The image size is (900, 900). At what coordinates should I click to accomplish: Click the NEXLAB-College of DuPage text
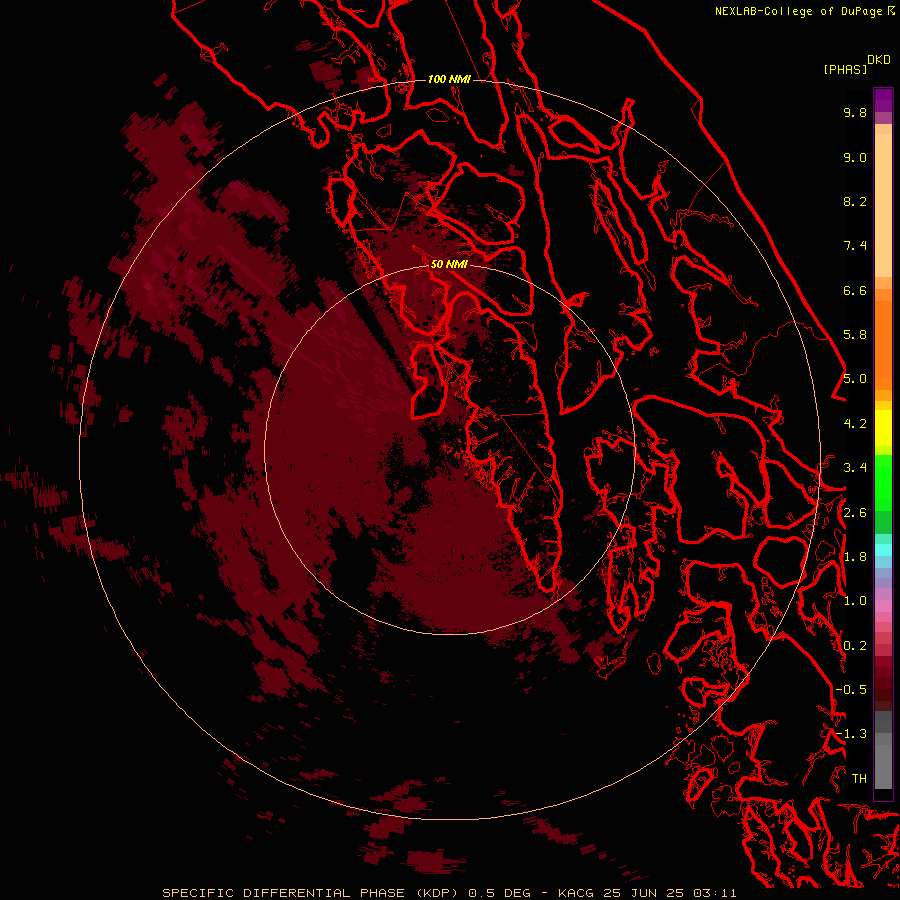coord(798,11)
